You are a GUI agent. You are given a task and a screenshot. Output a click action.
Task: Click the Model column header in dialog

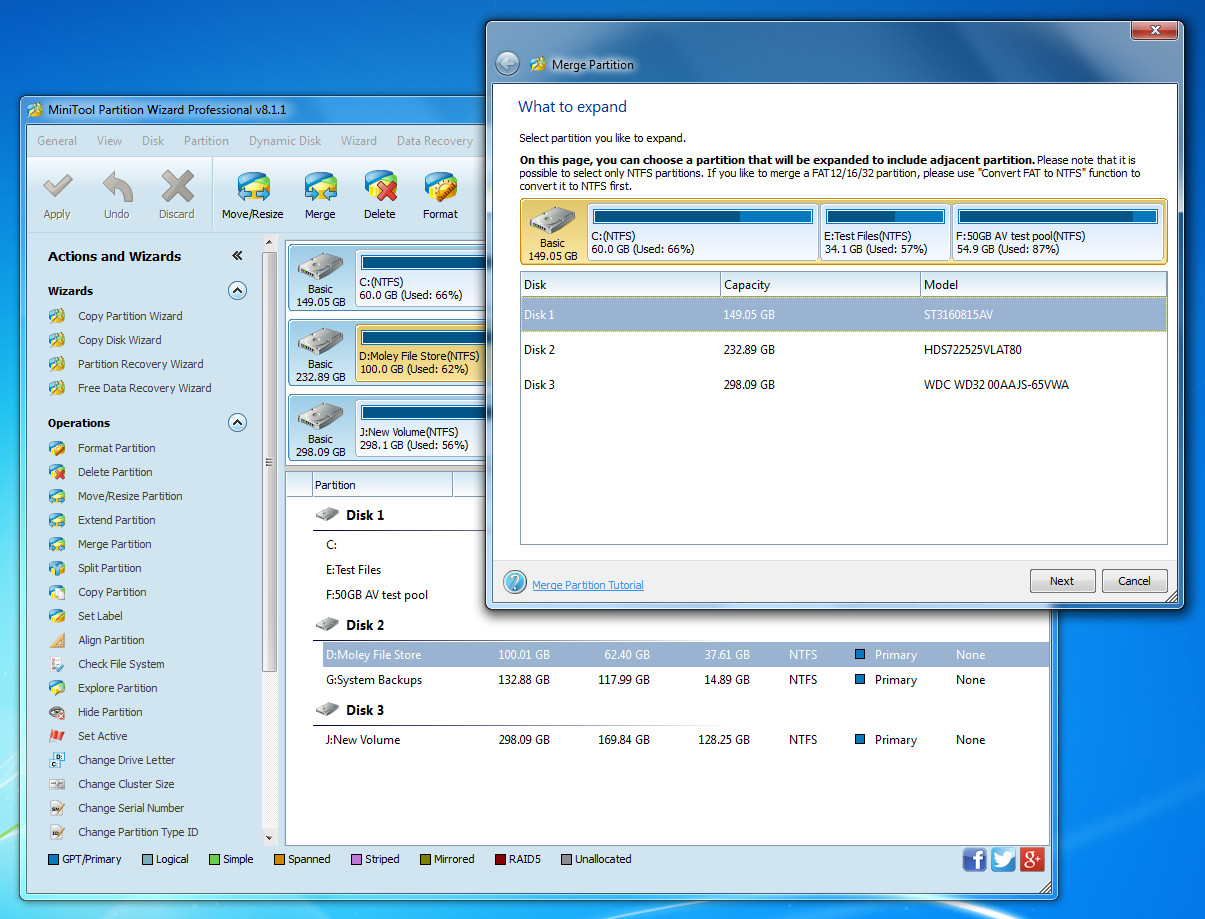coord(1043,285)
